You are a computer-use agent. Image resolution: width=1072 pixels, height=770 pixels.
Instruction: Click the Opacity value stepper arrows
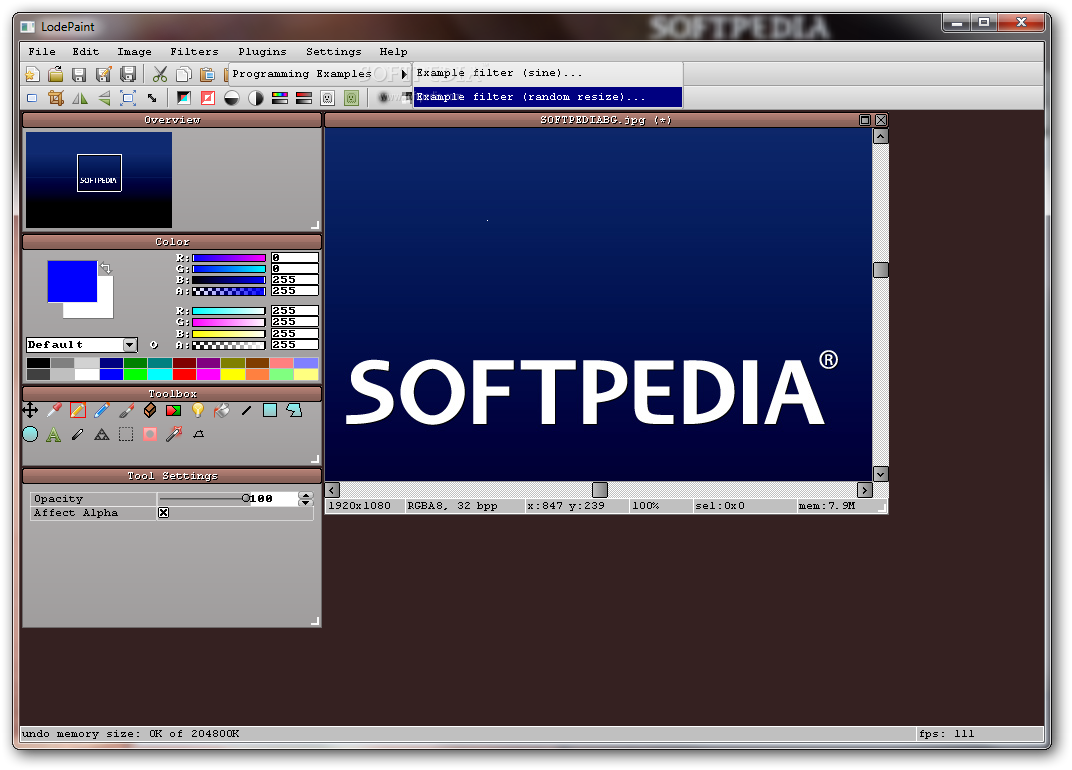point(306,499)
